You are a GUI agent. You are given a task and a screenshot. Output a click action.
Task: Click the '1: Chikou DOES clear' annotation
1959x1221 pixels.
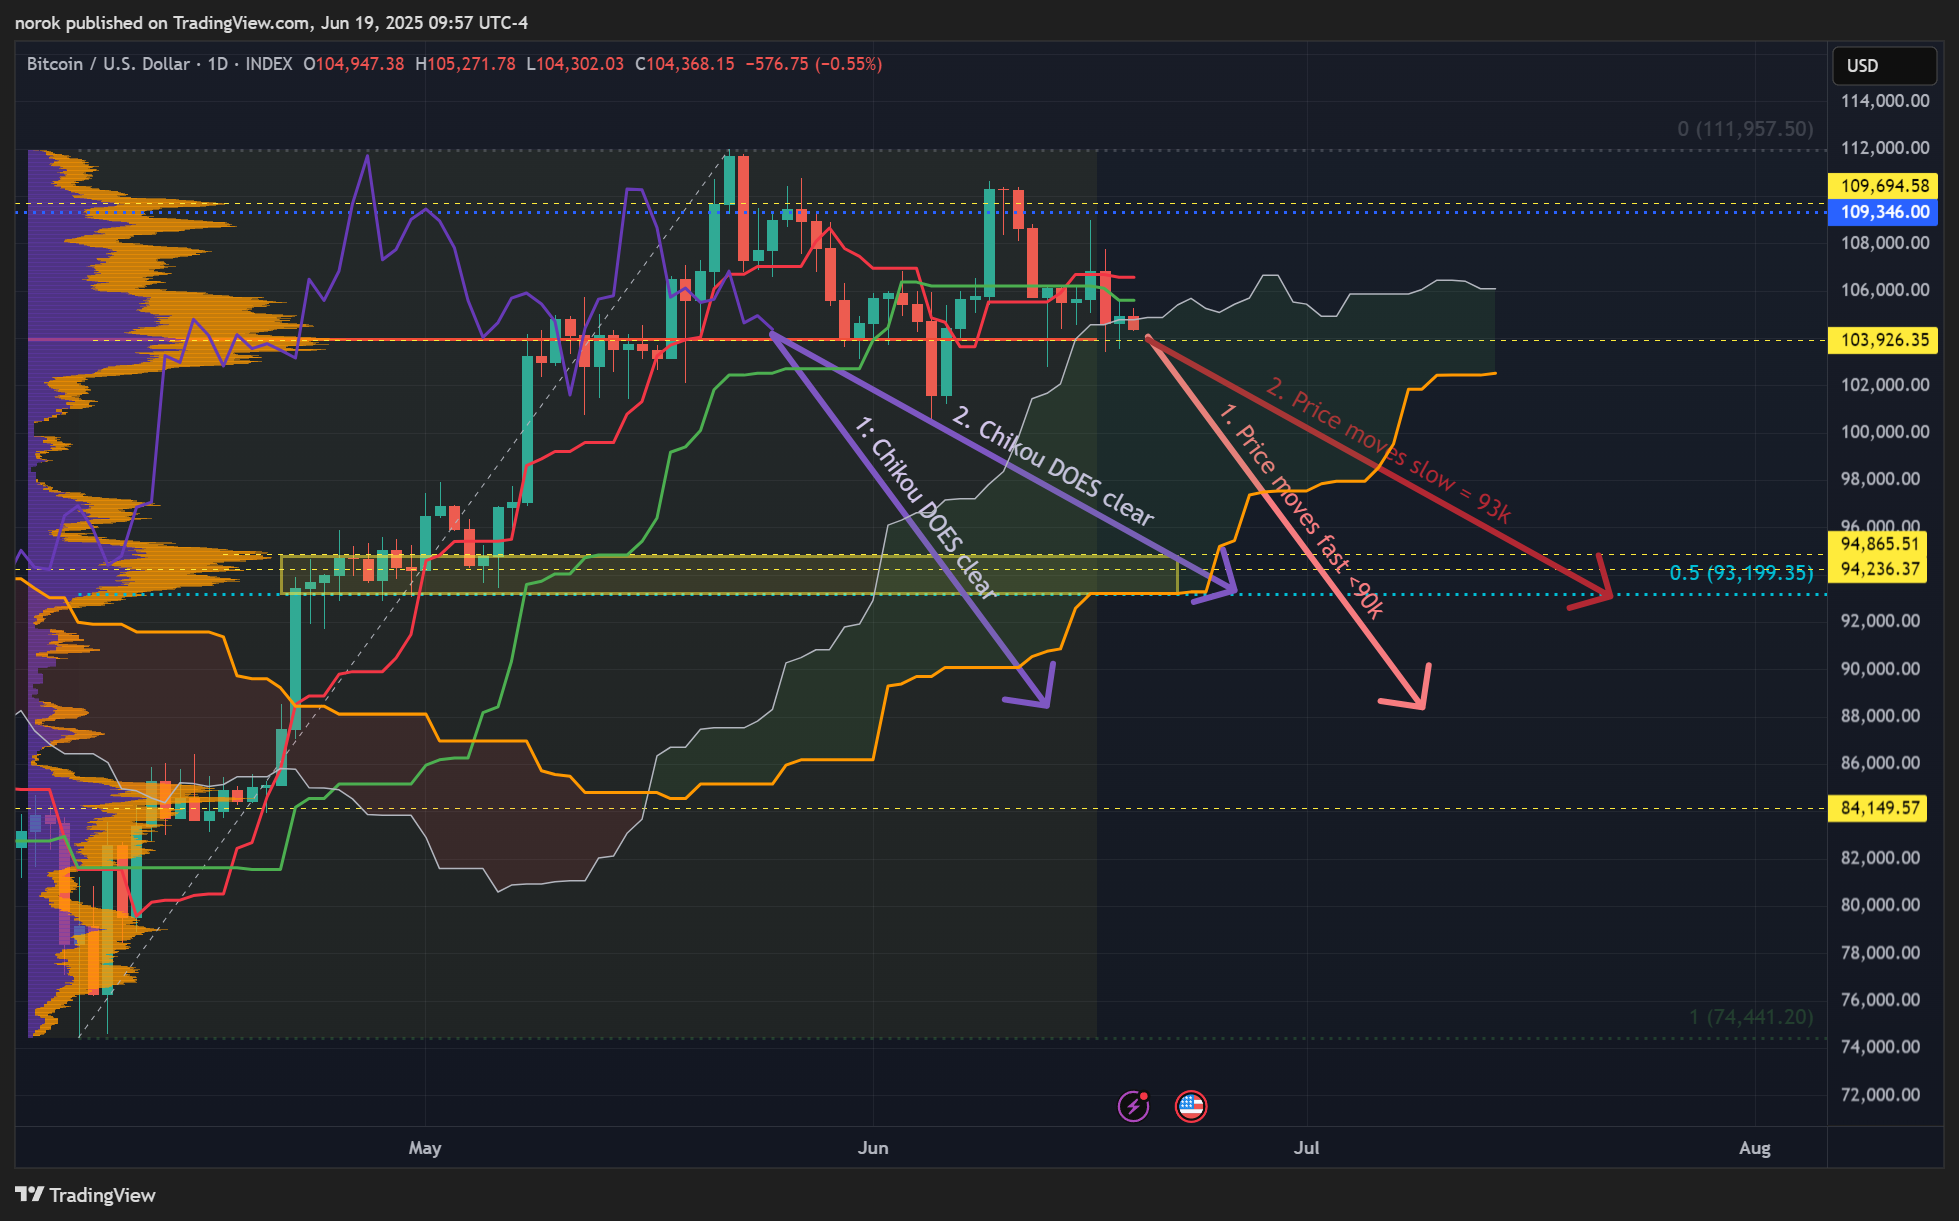point(926,508)
